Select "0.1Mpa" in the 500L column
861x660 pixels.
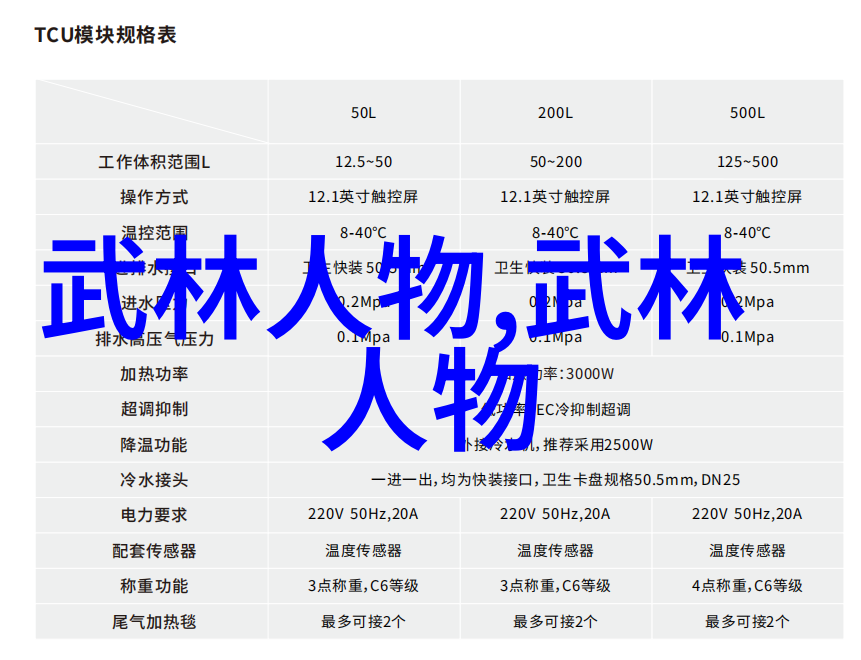pos(747,337)
